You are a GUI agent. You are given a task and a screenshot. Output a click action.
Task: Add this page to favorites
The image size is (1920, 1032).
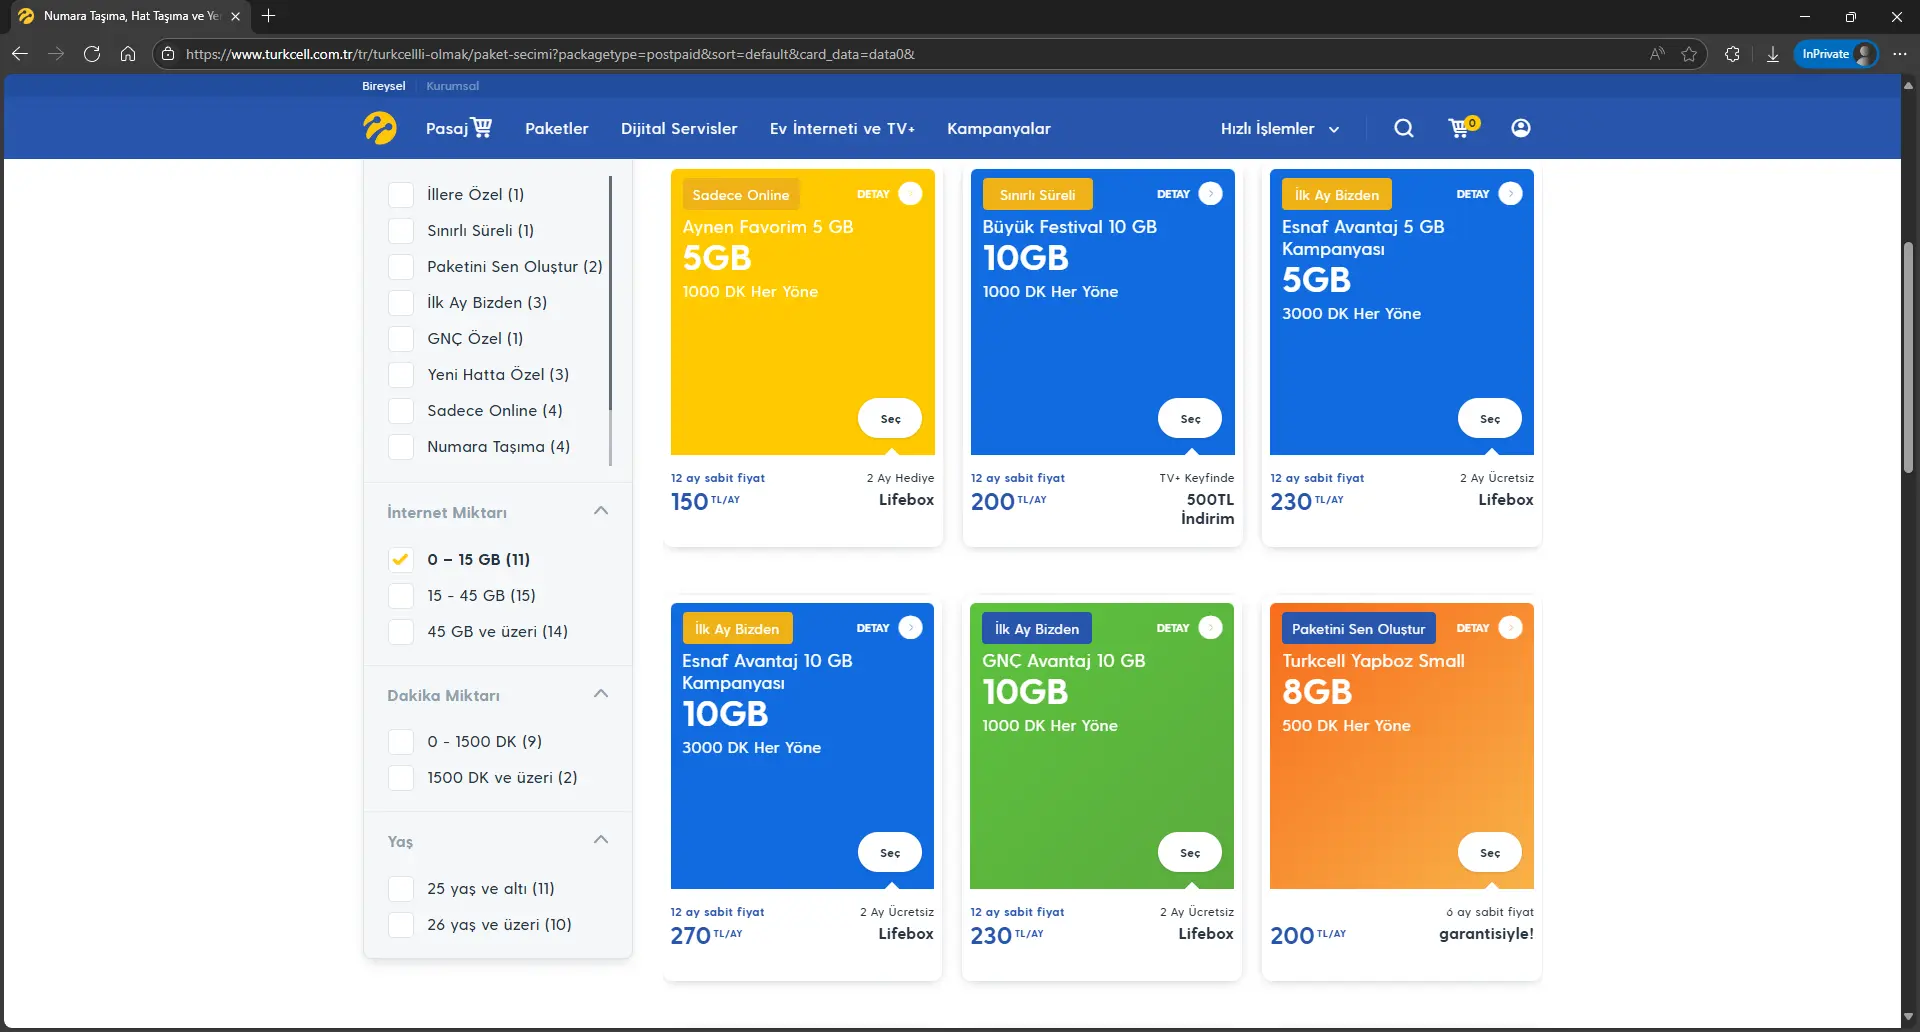click(1689, 54)
